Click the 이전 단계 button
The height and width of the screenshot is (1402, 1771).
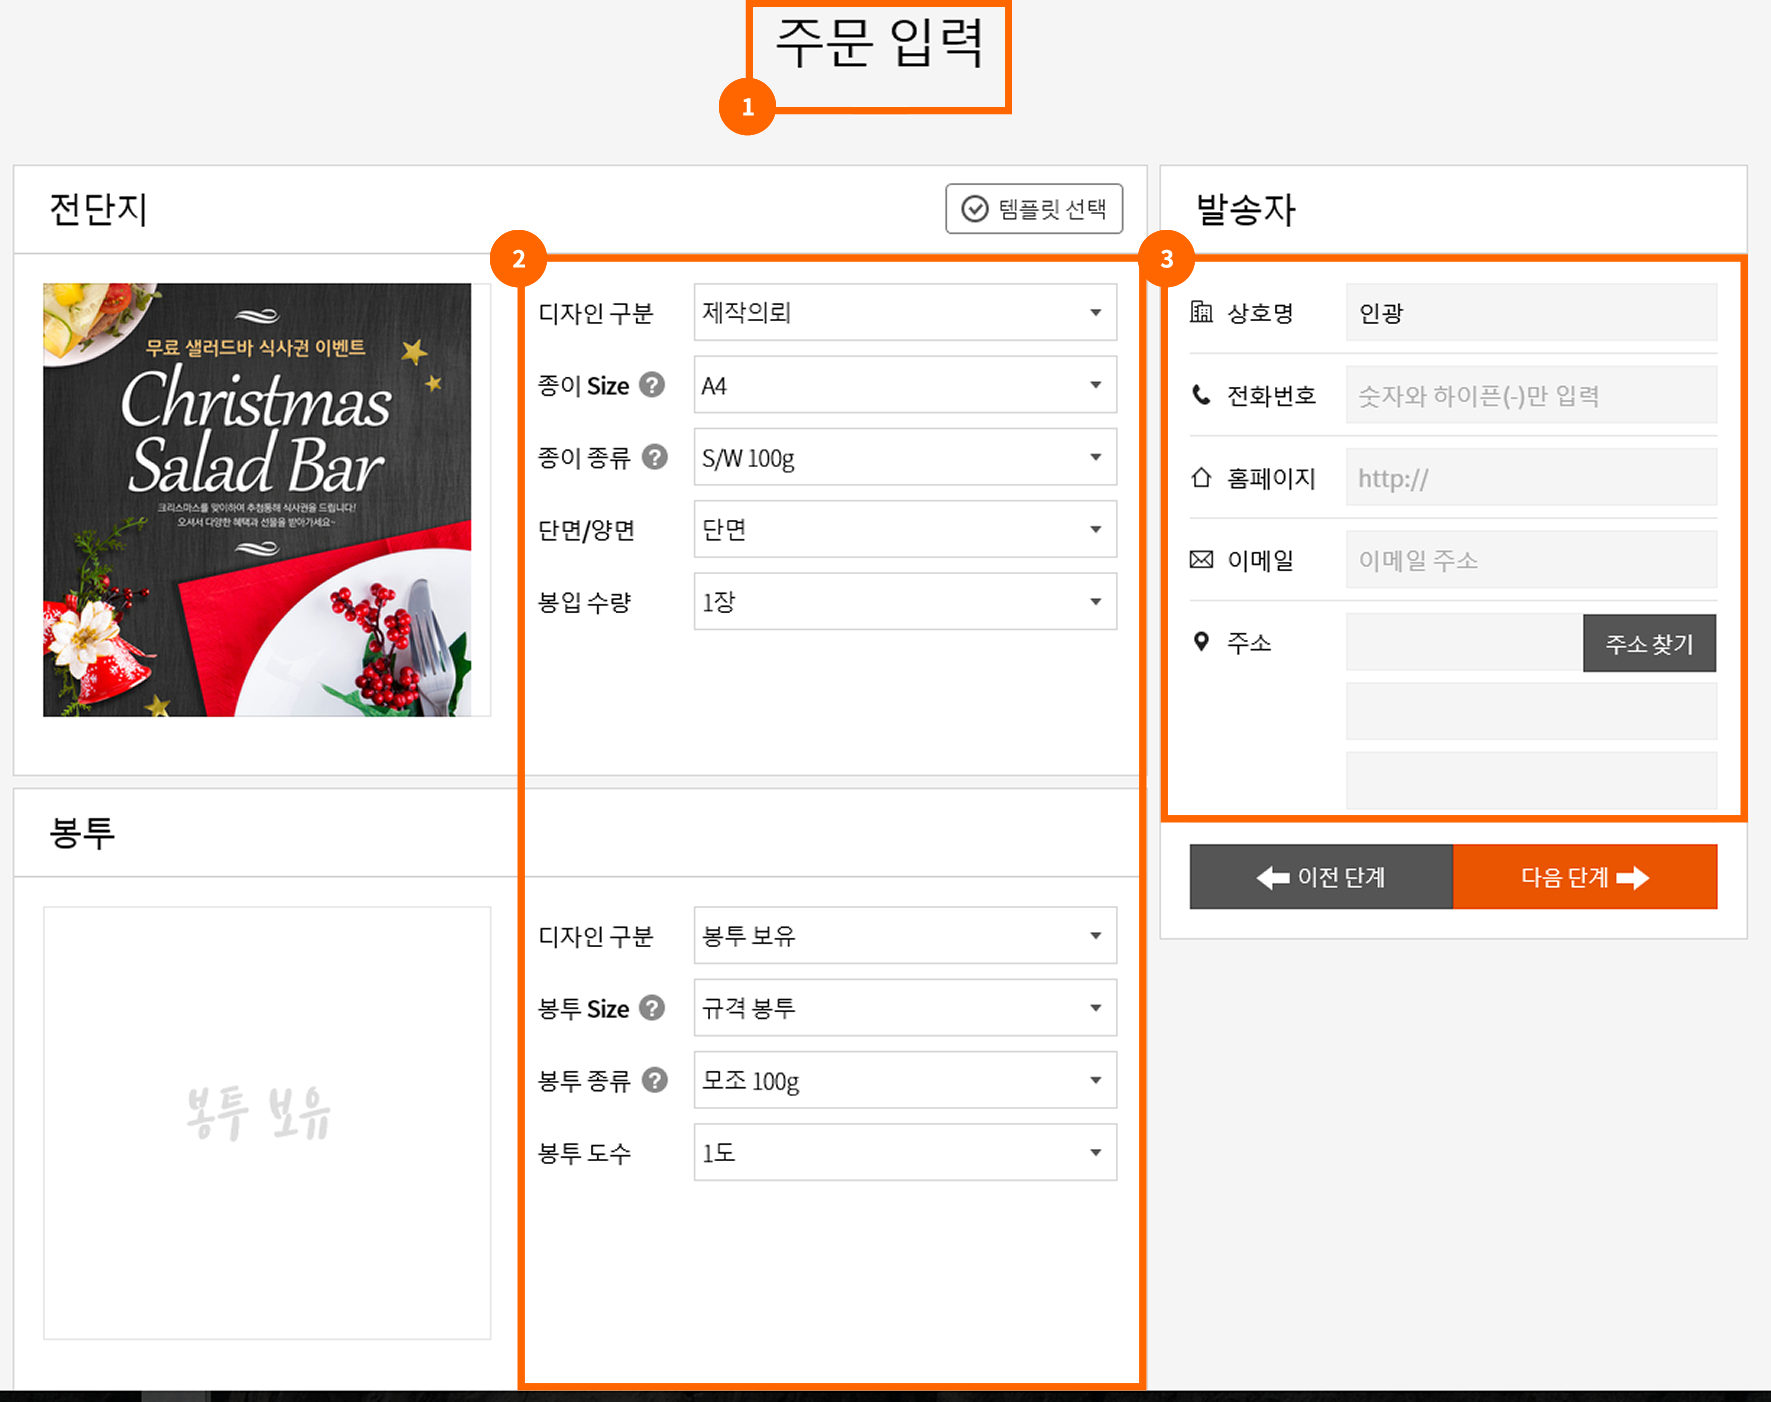point(1320,877)
